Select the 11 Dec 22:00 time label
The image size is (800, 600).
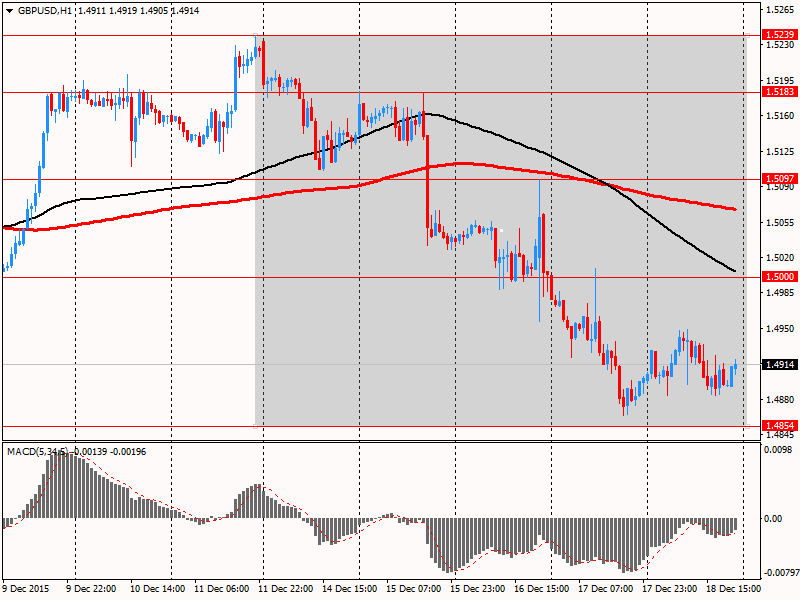click(x=286, y=588)
